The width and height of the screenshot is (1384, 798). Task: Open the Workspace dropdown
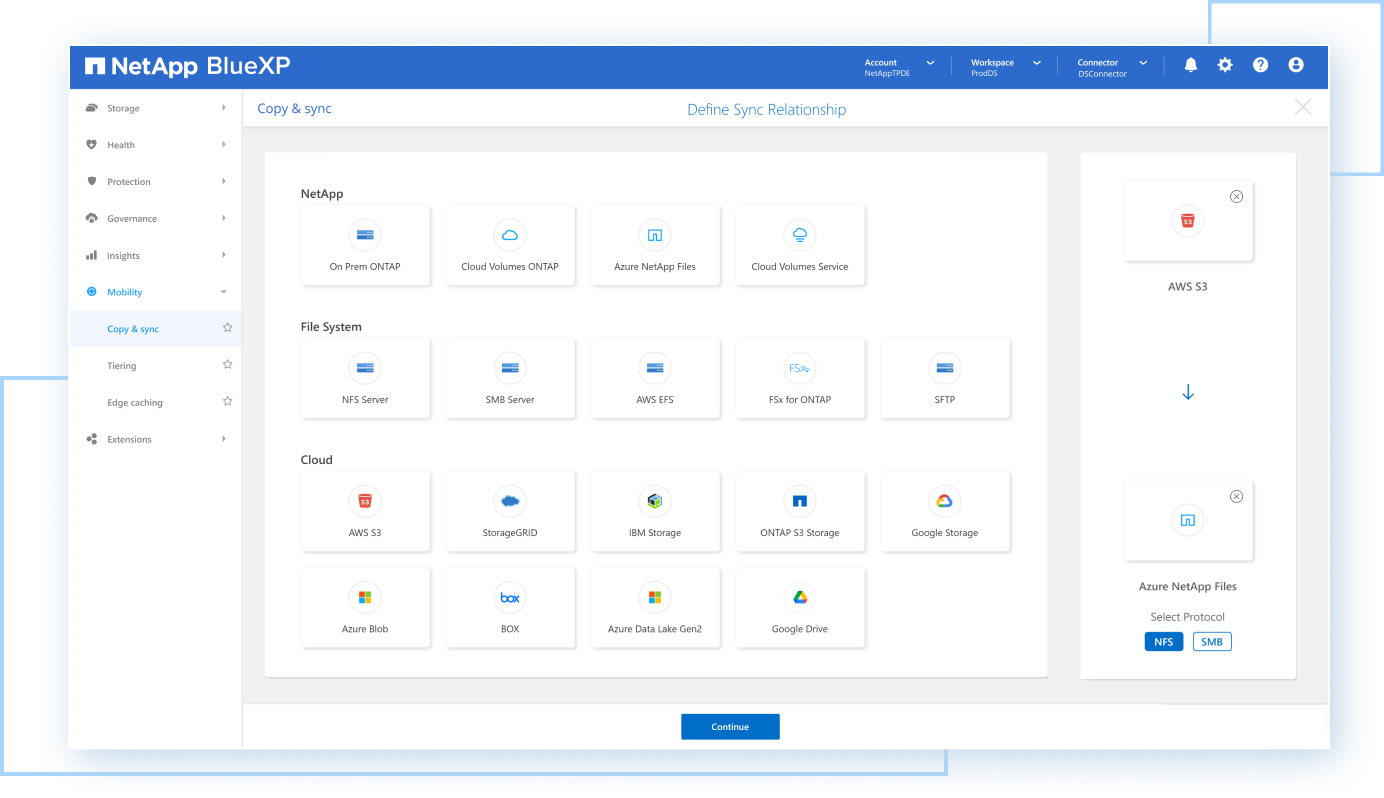pos(1005,67)
